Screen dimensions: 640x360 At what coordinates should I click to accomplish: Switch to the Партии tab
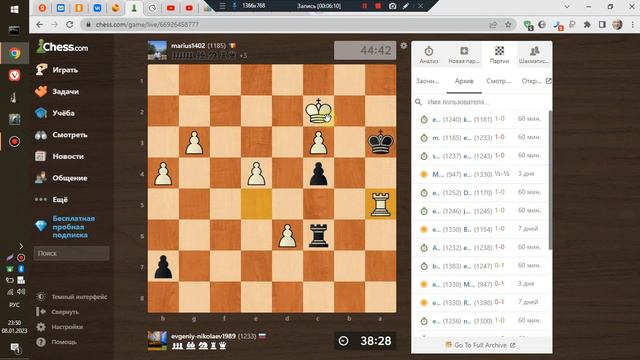499,55
